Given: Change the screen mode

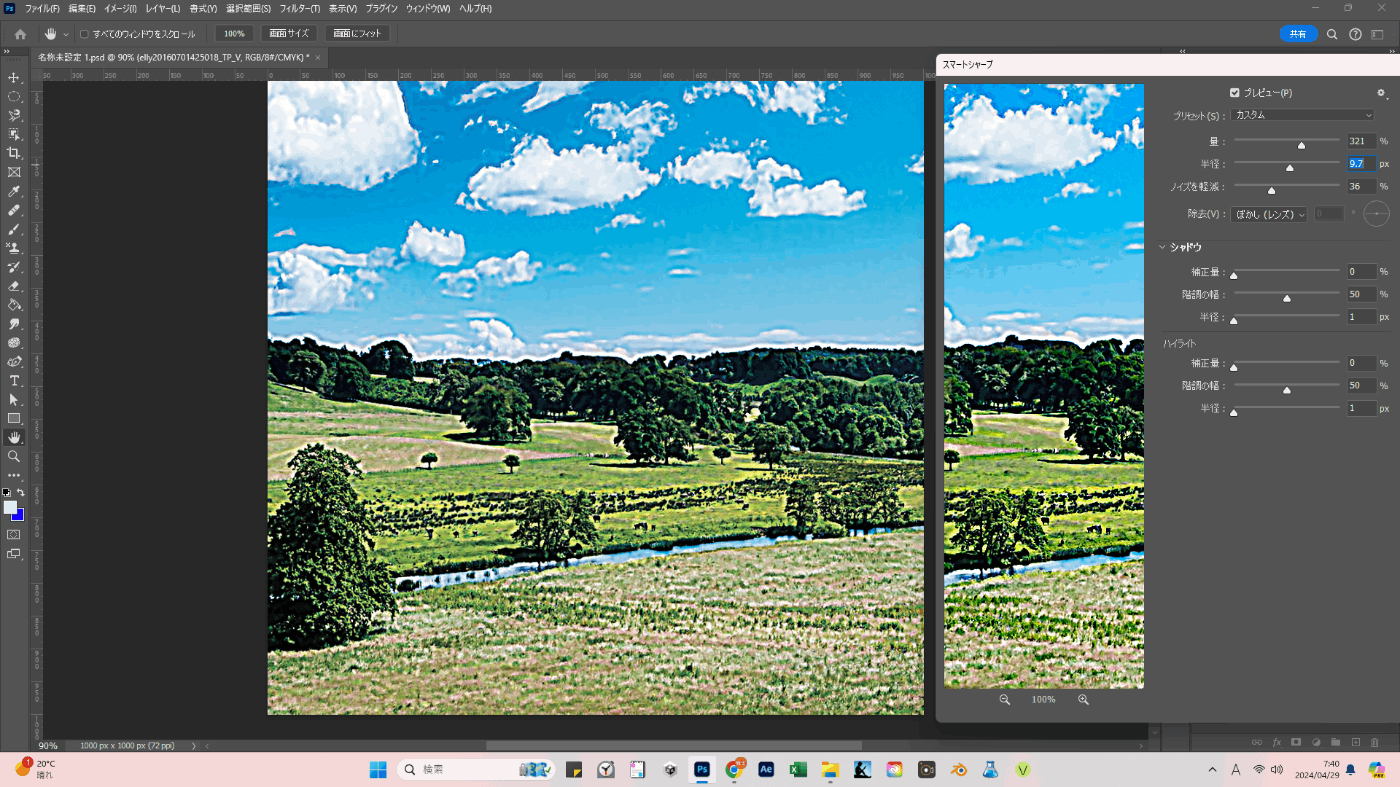Looking at the screenshot, I should pos(14,554).
